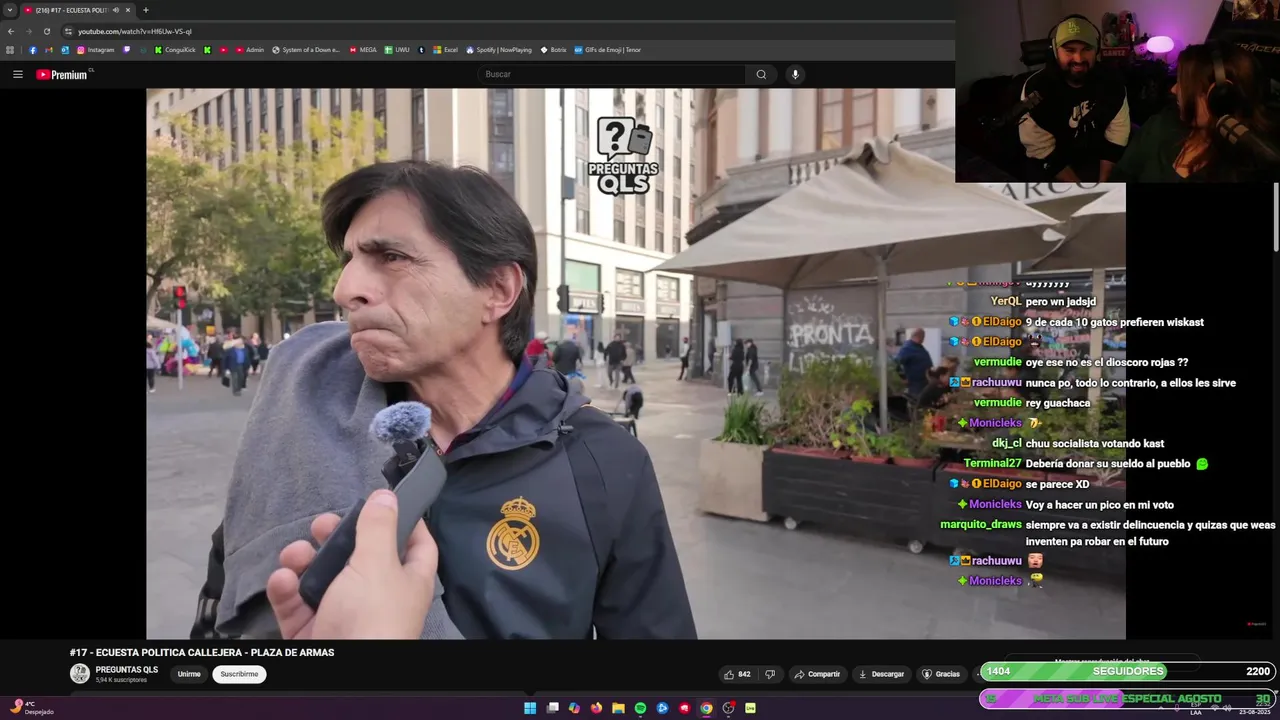
Task: Open the Admin bookmark
Action: coord(250,50)
